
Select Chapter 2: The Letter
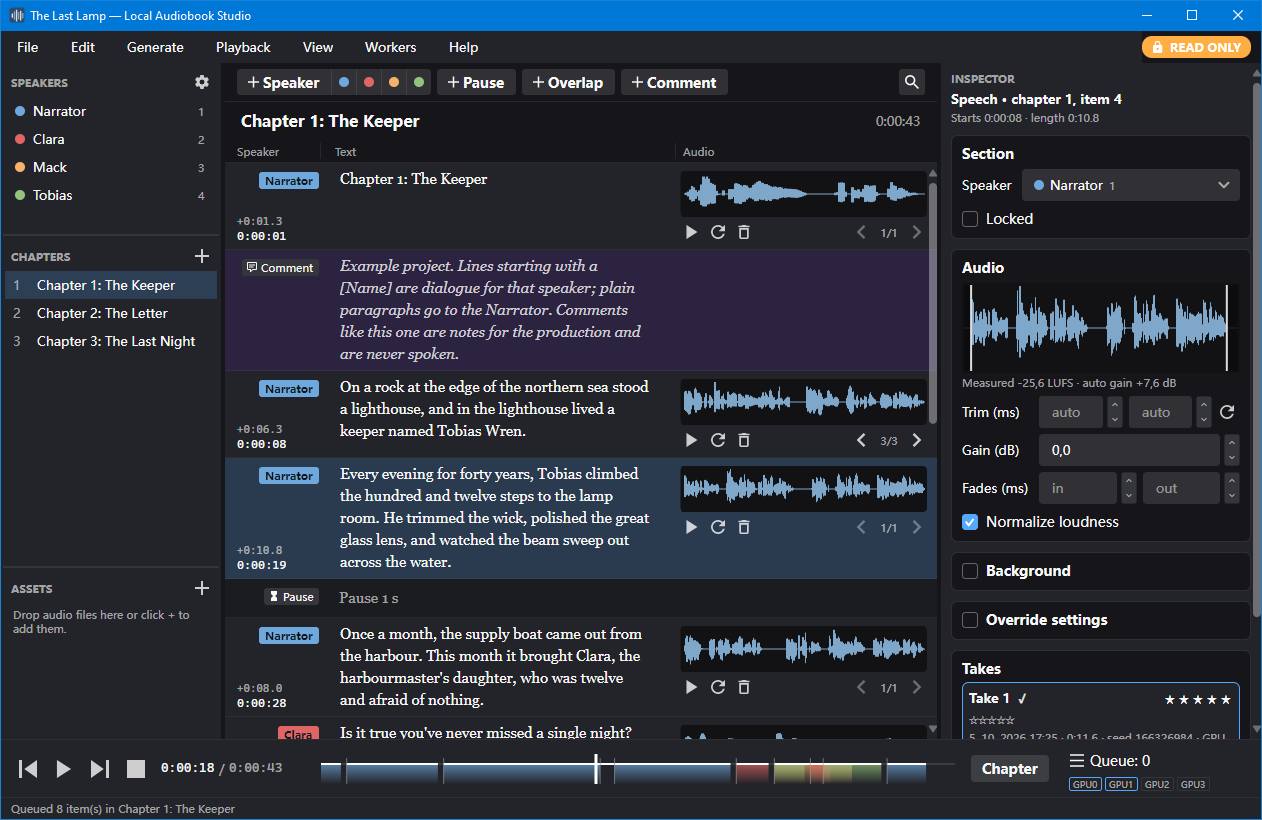point(111,313)
